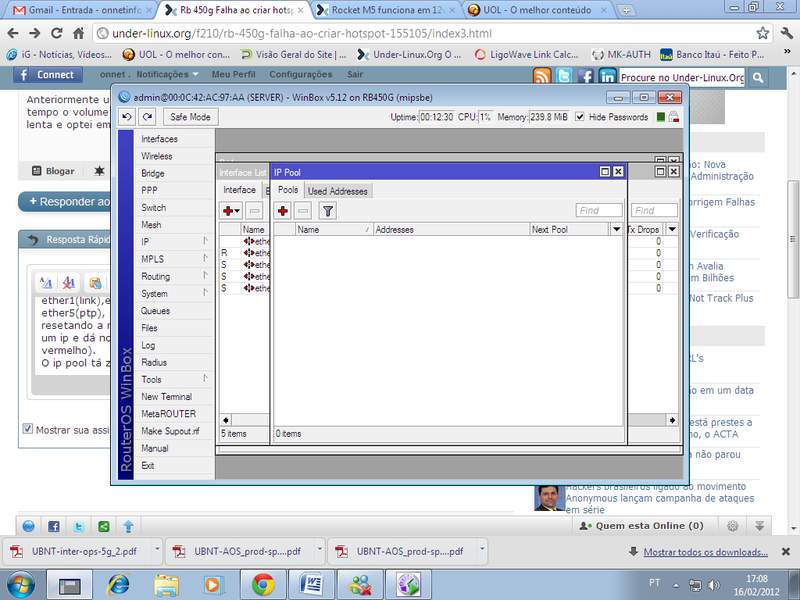This screenshot has width=800, height=600.
Task: Click the WinBox undo arrow icon
Action: pyautogui.click(x=127, y=117)
